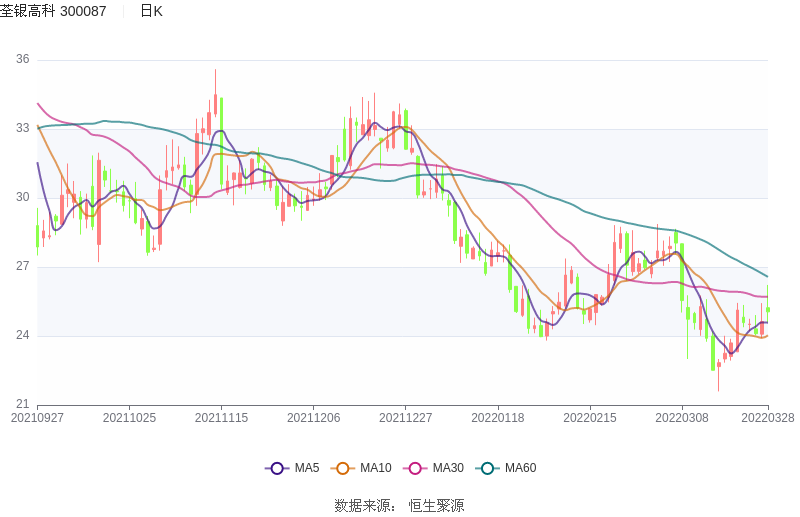Click the orange MA10 legend circle marker
Image resolution: width=800 pixels, height=517 pixels.
click(343, 468)
